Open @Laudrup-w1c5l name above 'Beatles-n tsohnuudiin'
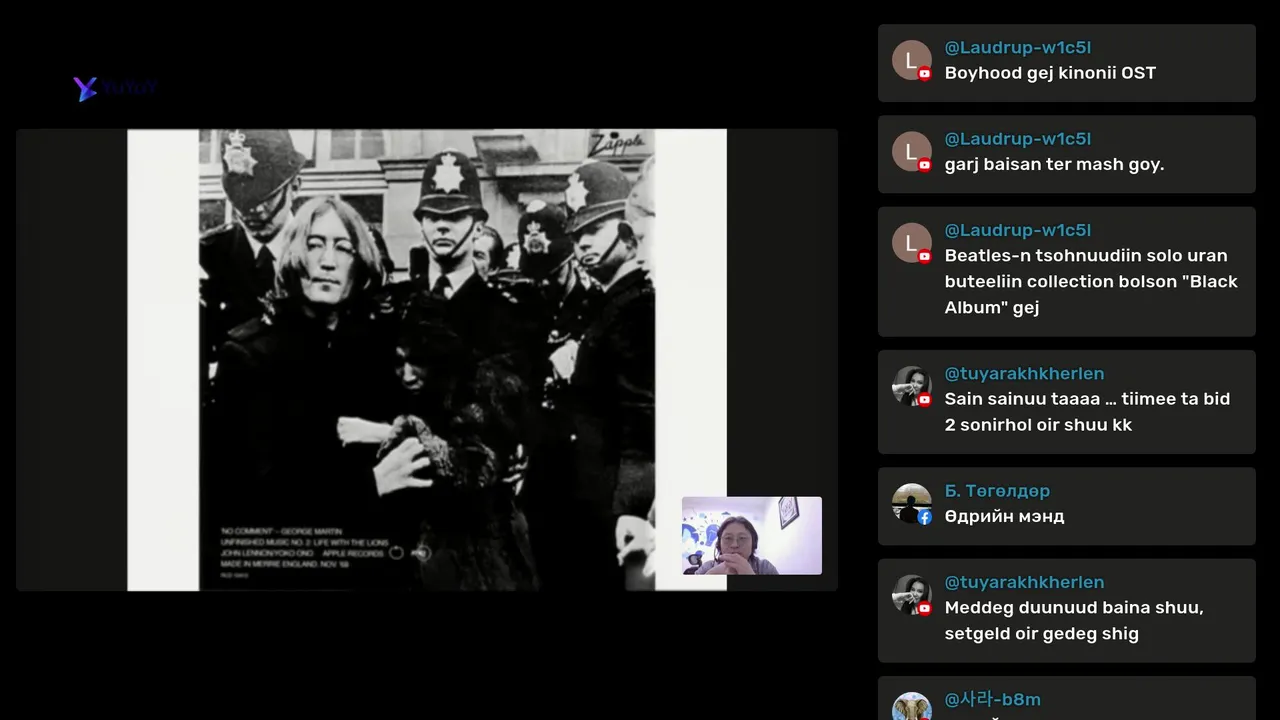Screen dimensions: 1280x720 click(x=1018, y=229)
